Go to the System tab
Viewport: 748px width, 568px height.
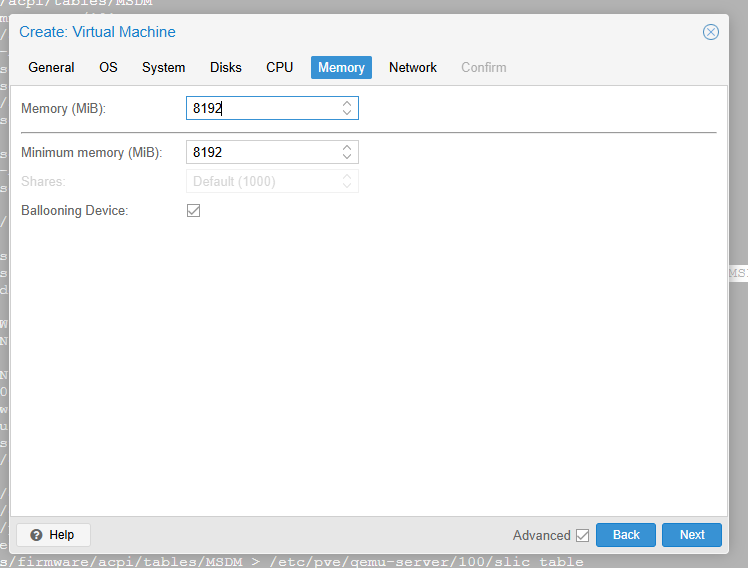[x=163, y=67]
